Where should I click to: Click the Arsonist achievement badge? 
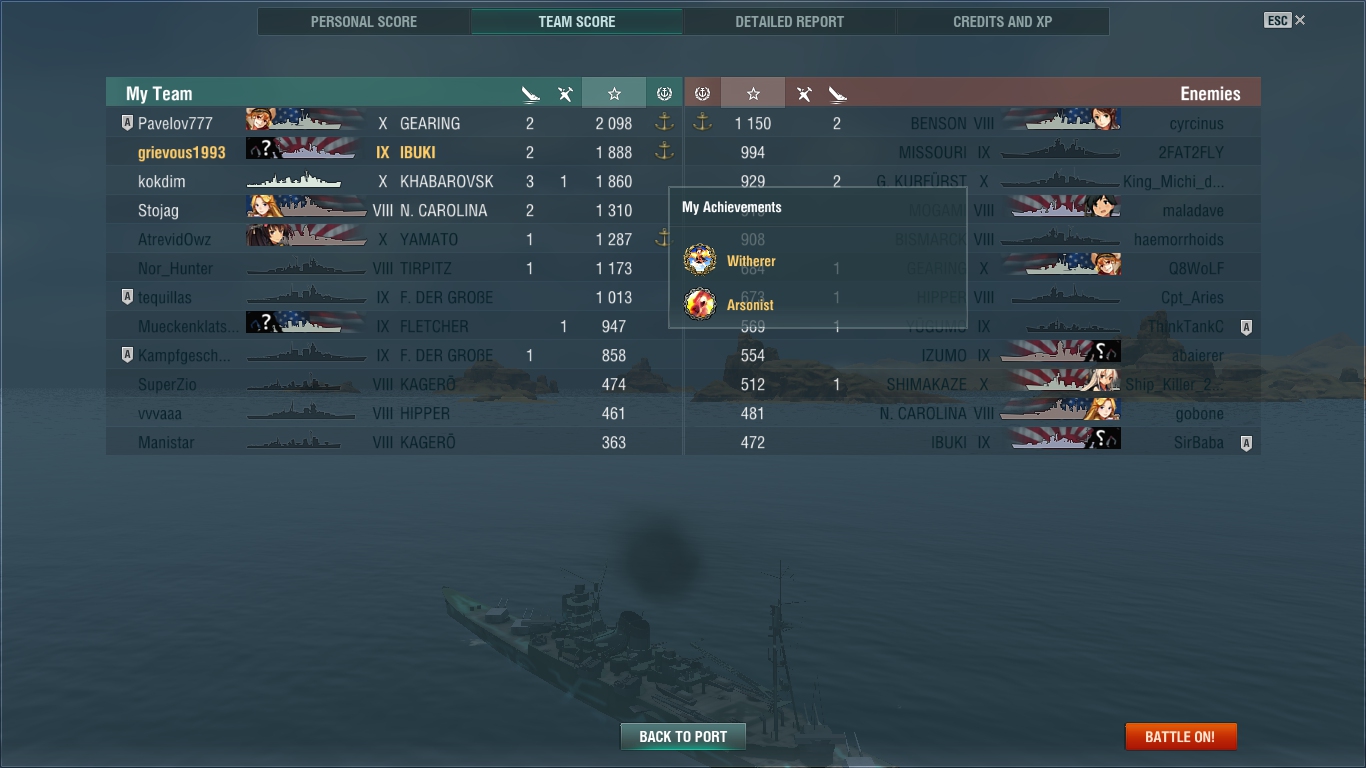(x=700, y=304)
